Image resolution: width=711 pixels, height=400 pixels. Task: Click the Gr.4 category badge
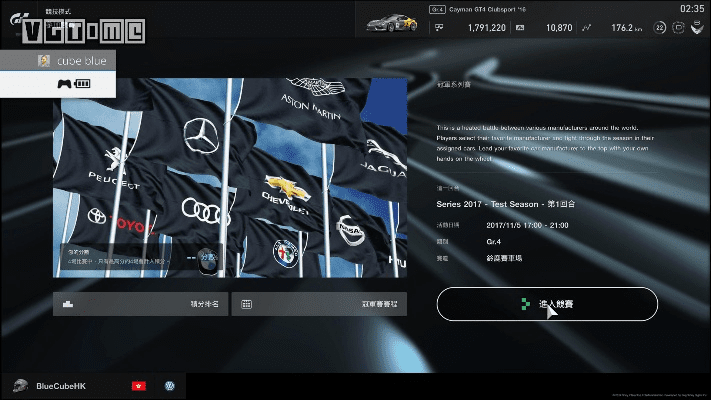pos(438,9)
